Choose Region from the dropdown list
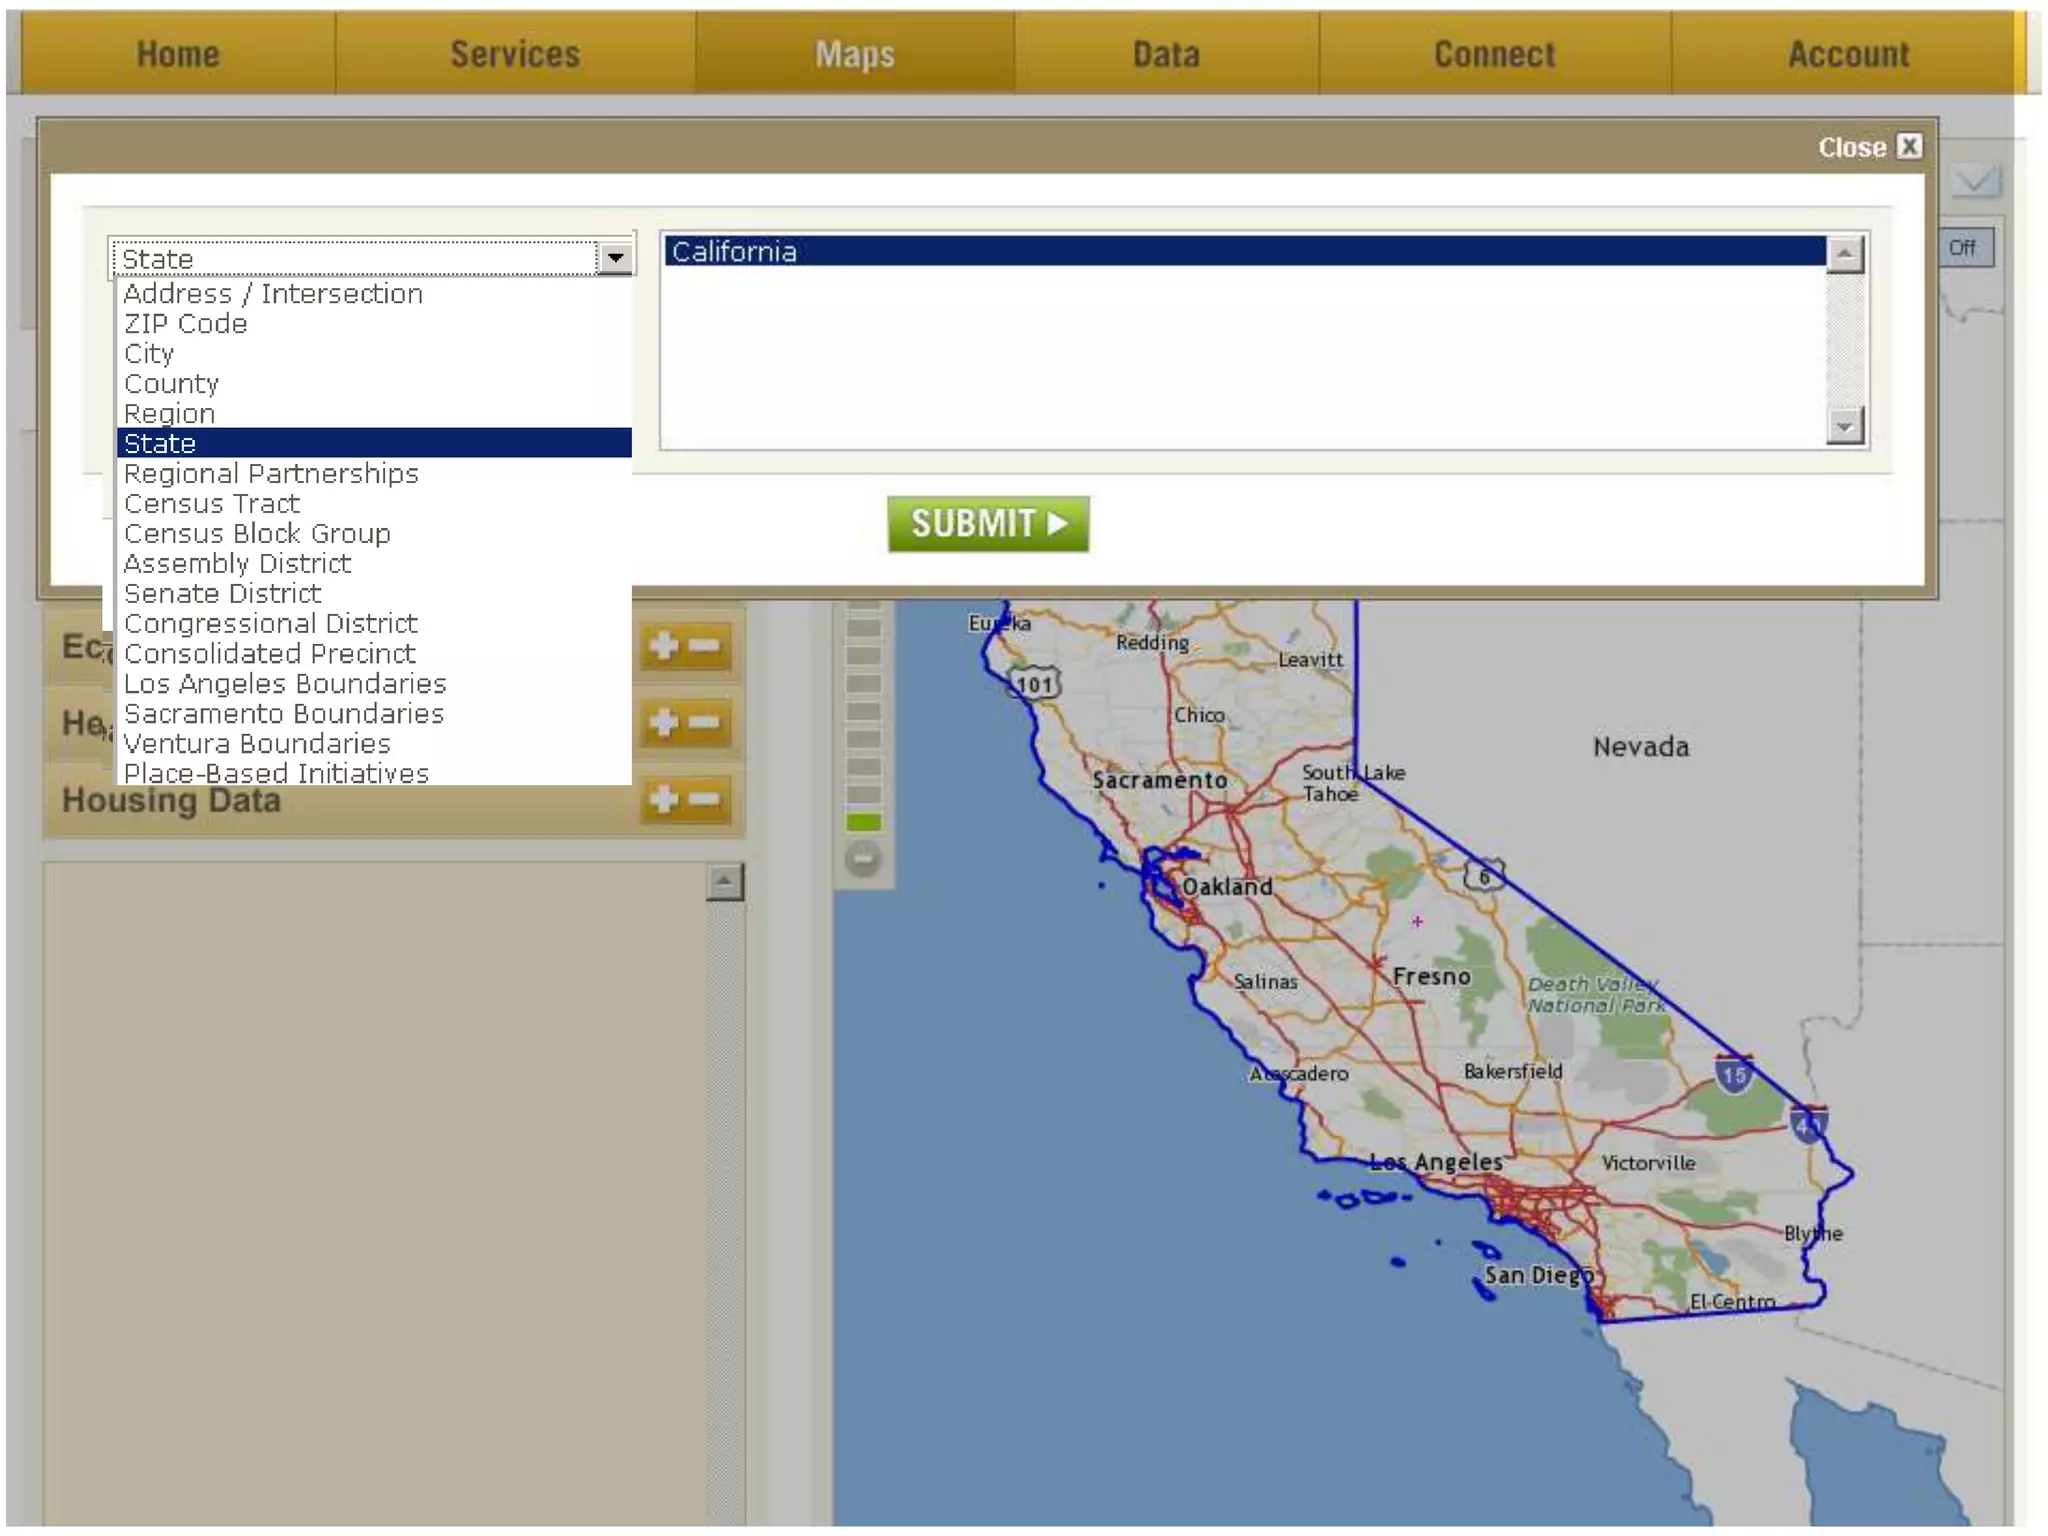The width and height of the screenshot is (2048, 1536). [374, 414]
